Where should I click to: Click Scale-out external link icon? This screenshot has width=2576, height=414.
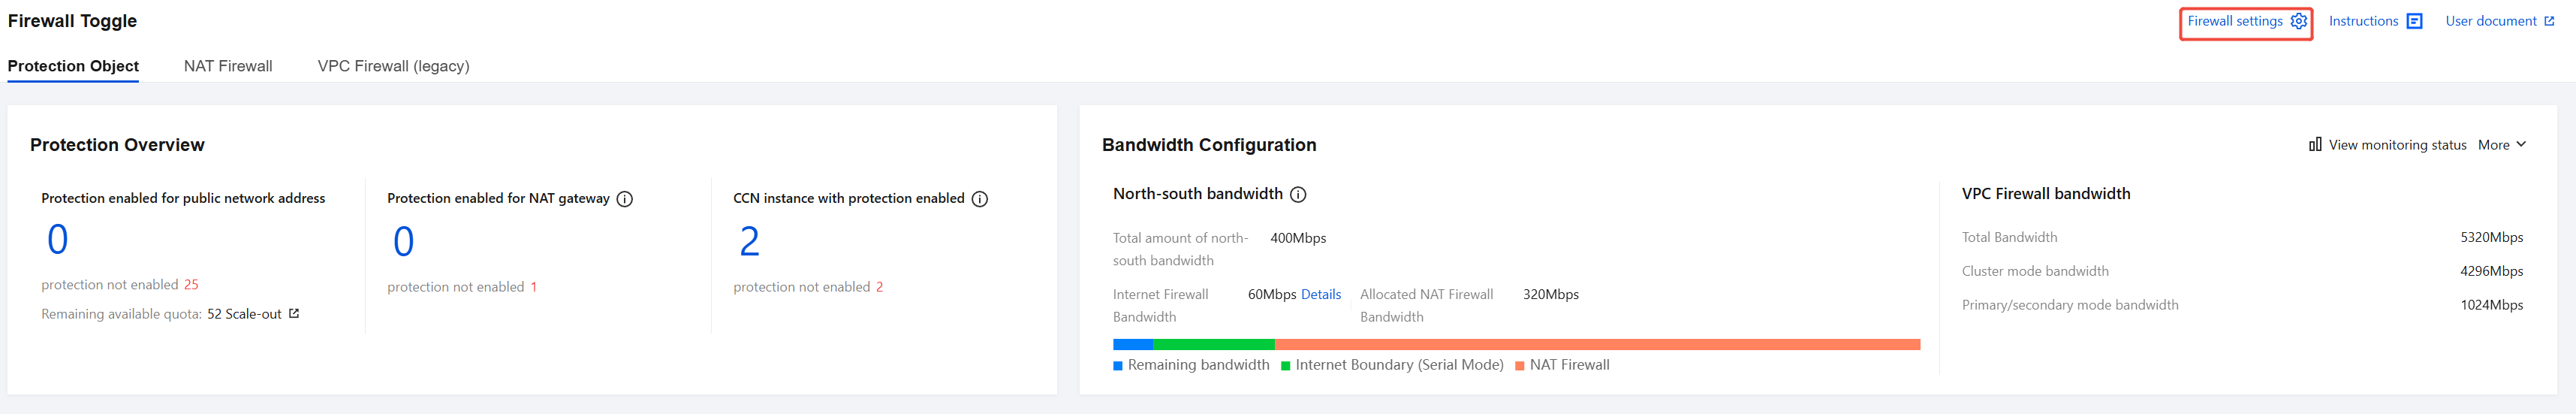click(294, 314)
